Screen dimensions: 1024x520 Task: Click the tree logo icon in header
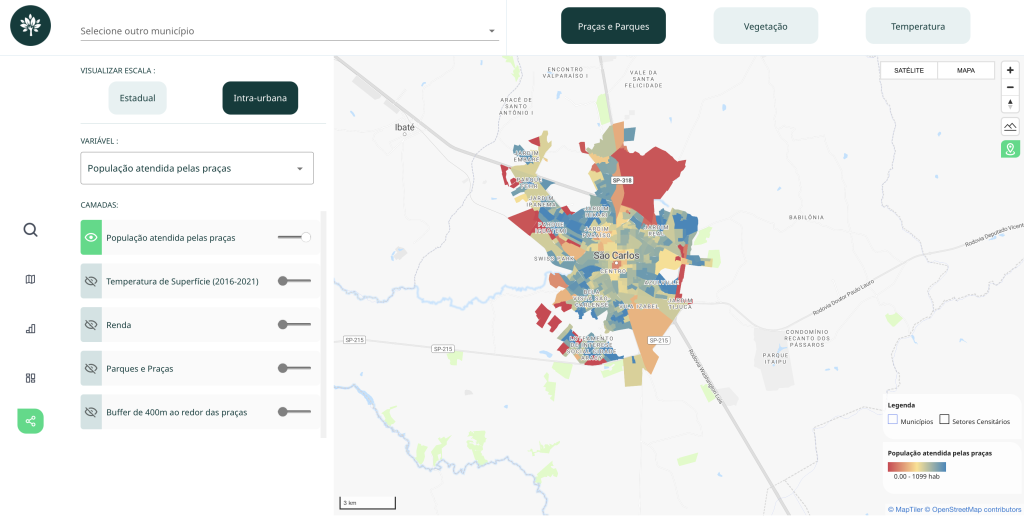coord(30,26)
